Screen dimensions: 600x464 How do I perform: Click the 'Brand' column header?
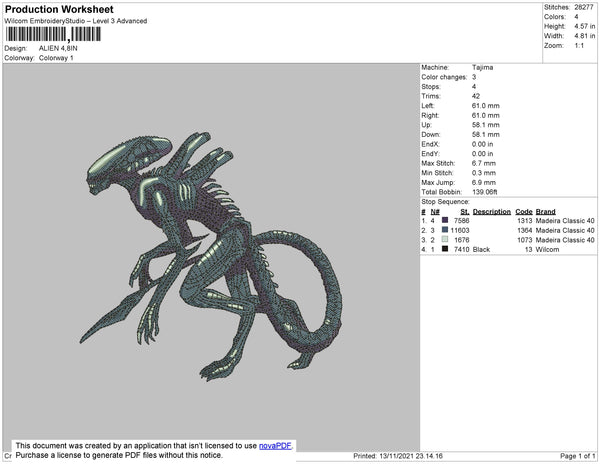point(545,212)
